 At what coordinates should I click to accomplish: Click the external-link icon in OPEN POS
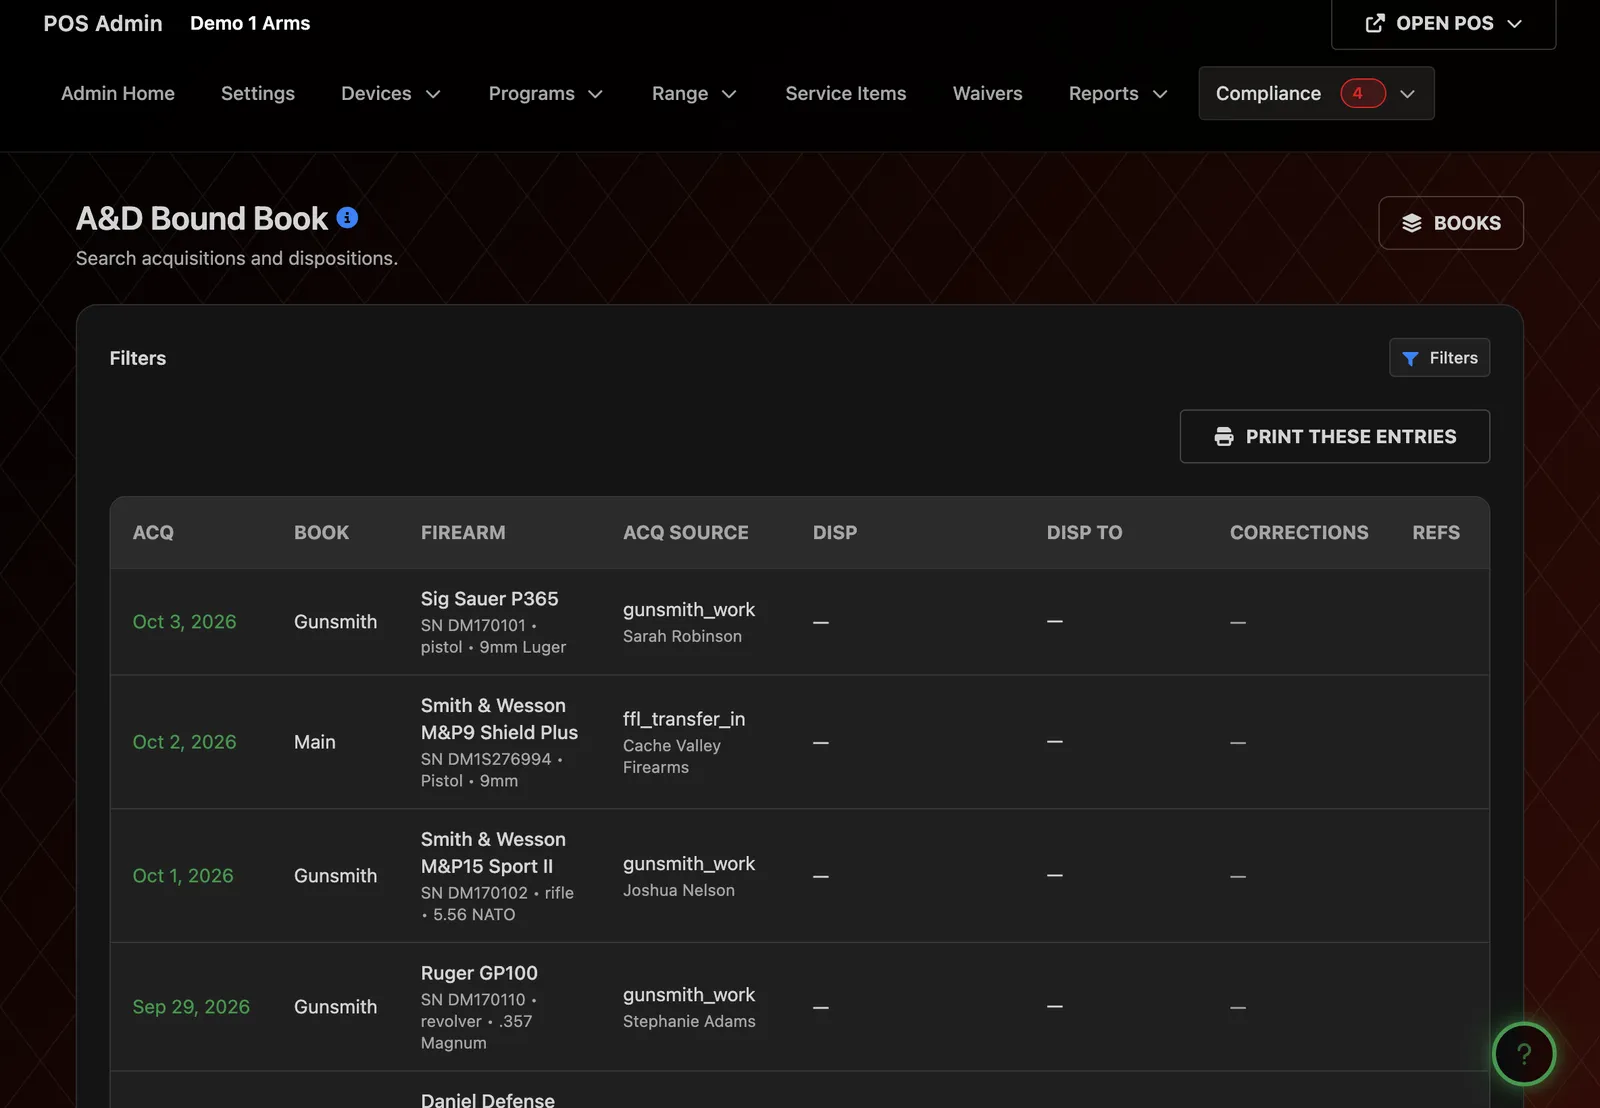(1375, 23)
